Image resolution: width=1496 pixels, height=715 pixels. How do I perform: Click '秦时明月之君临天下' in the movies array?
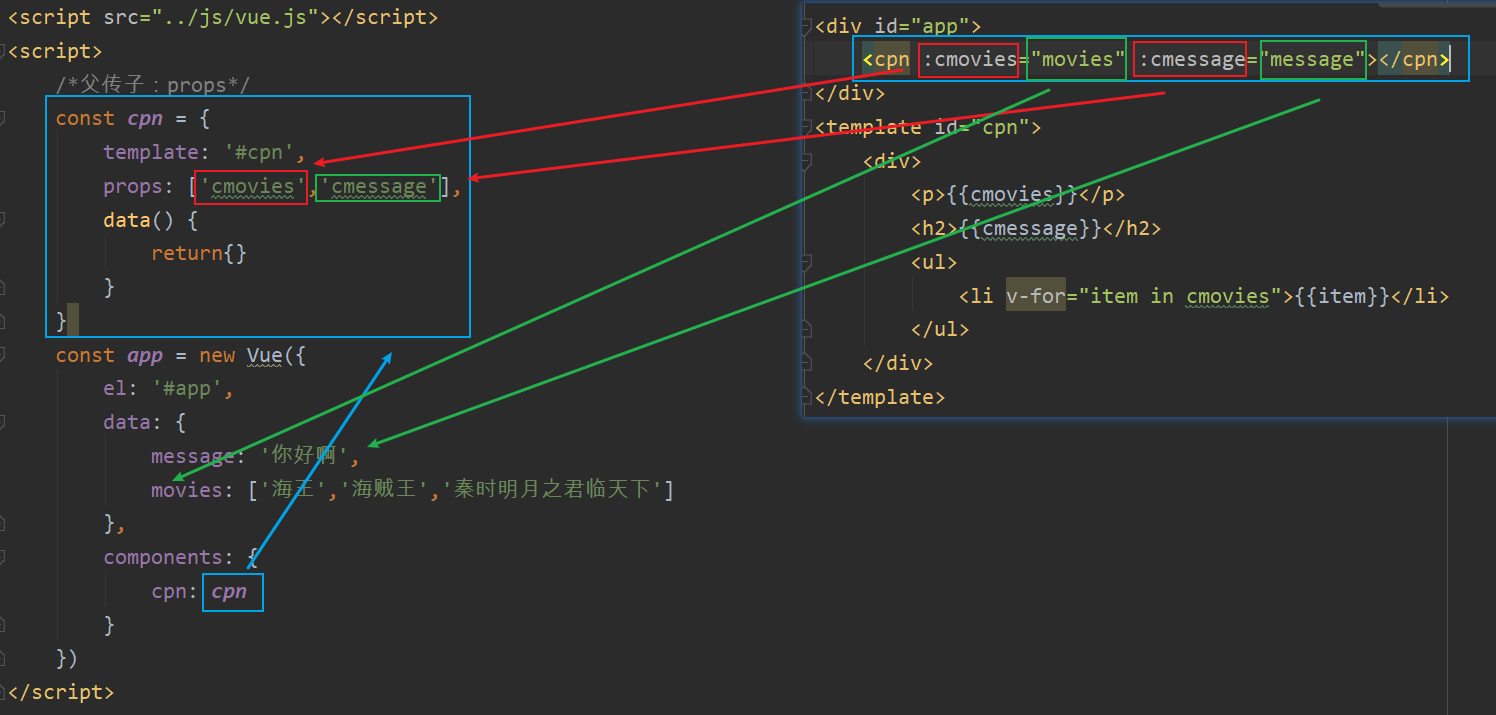point(554,490)
